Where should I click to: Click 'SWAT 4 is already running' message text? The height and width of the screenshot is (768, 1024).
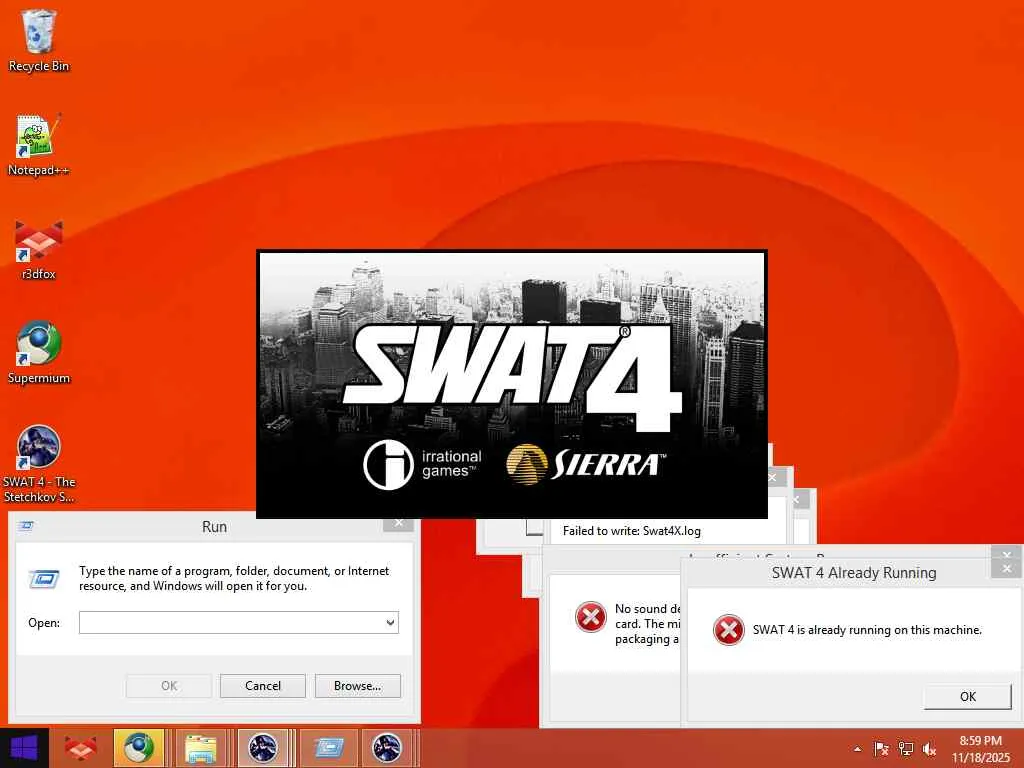point(867,630)
